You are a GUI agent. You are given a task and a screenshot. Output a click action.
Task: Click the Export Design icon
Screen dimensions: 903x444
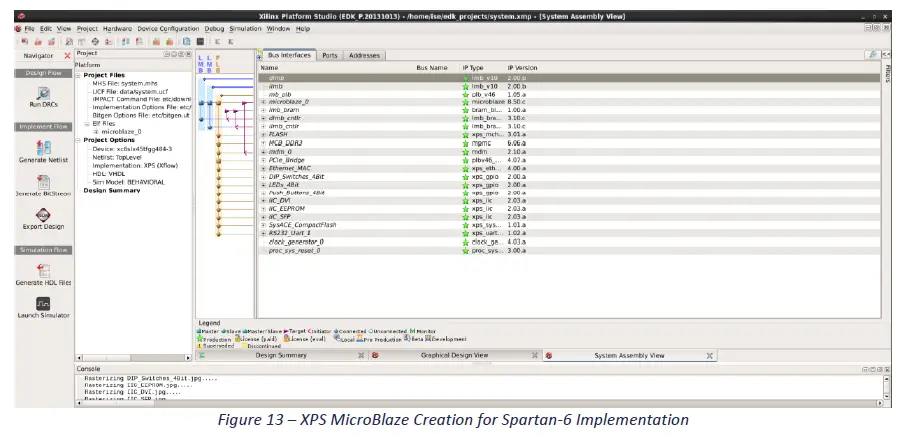(43, 215)
